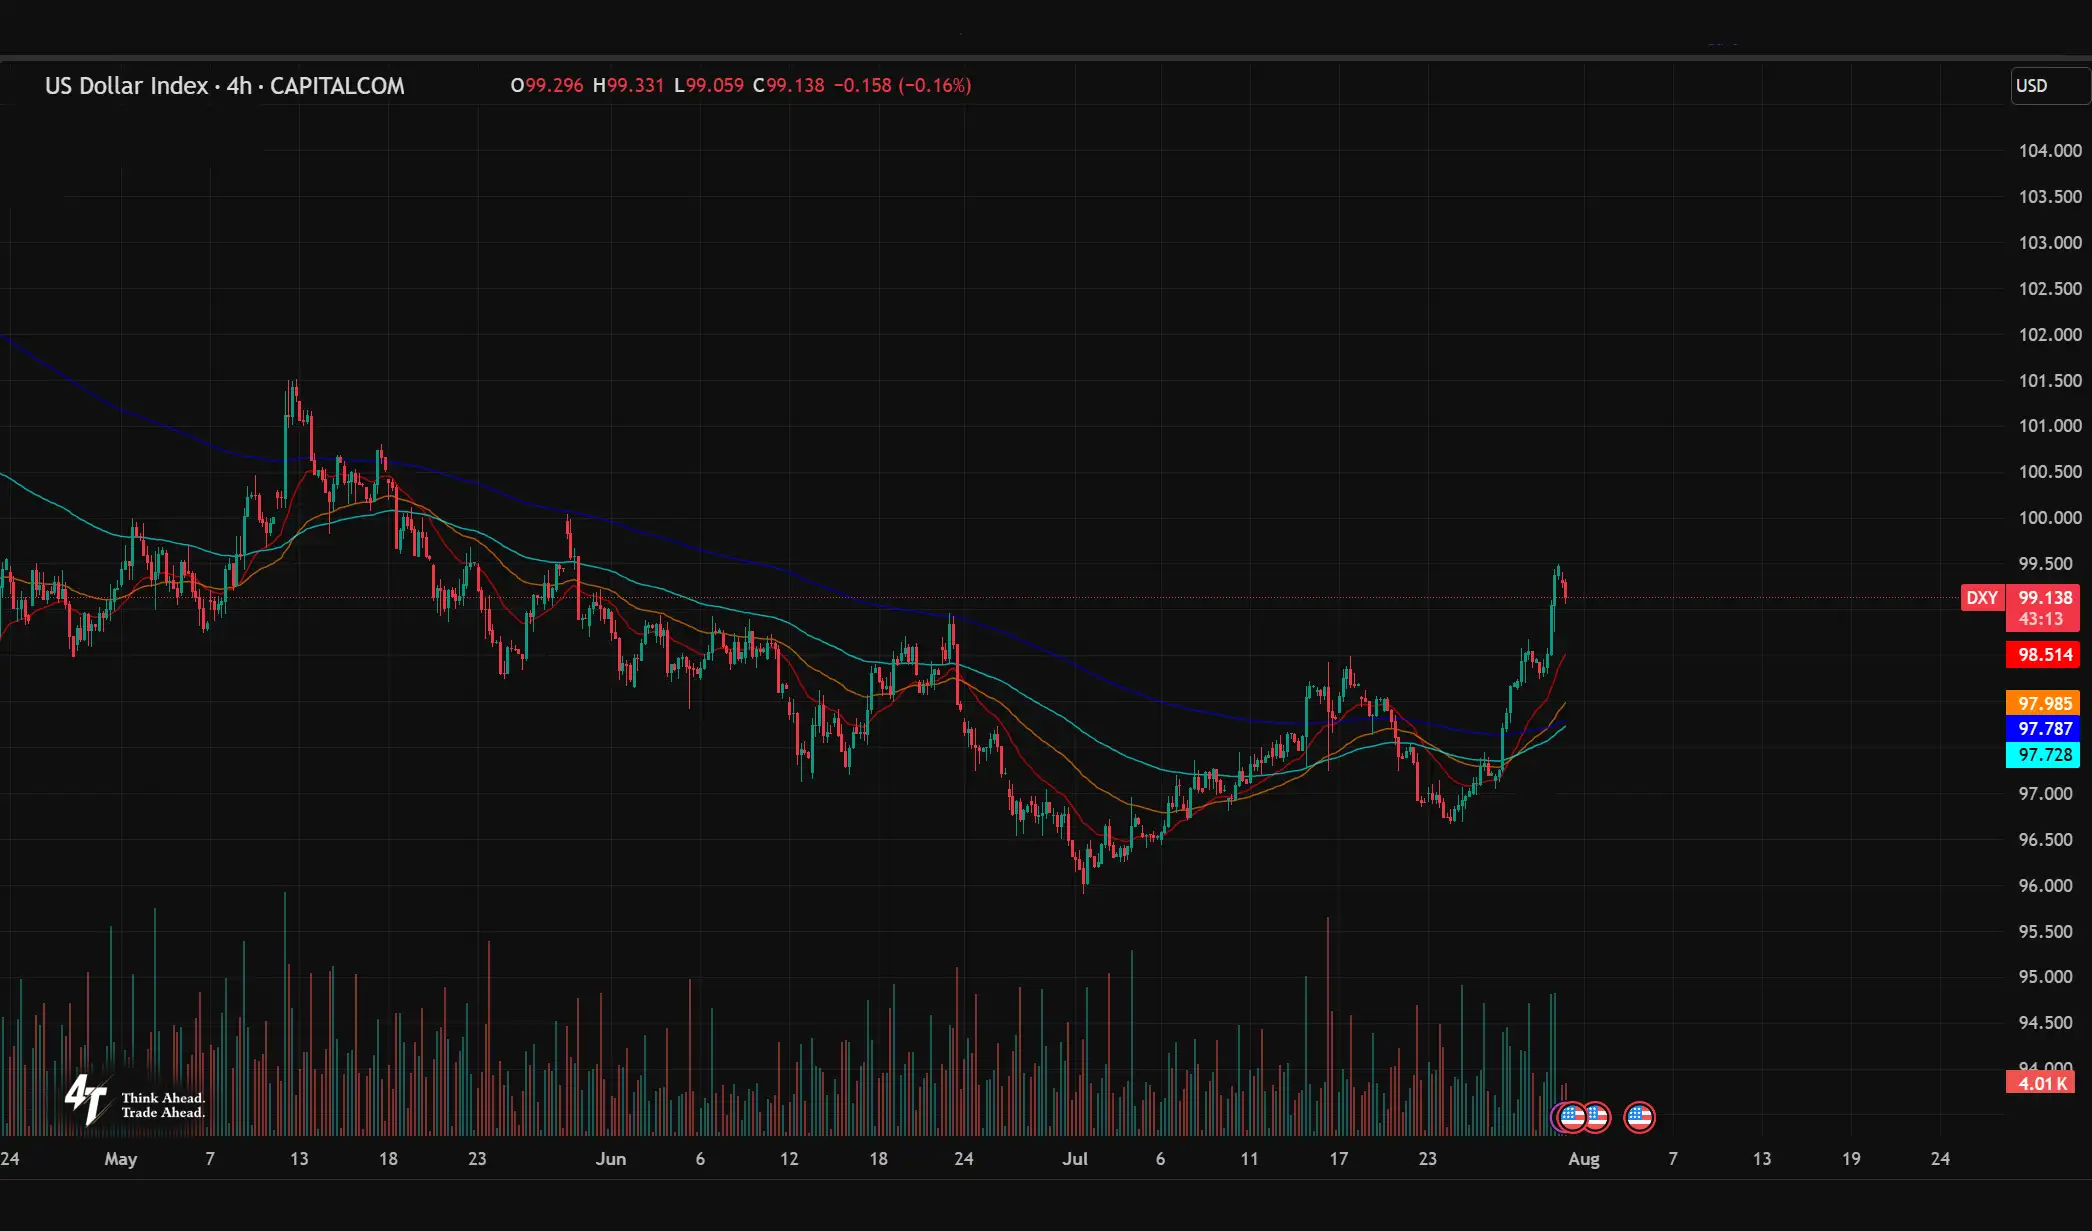Select the red 98.514 moving average label
Viewport: 2092px width, 1231px height.
2044,655
